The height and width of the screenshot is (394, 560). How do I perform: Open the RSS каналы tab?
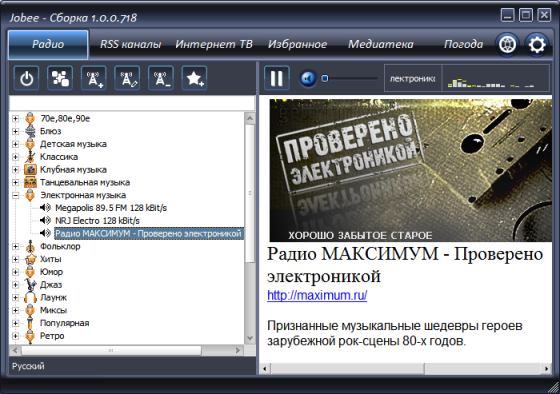(130, 44)
